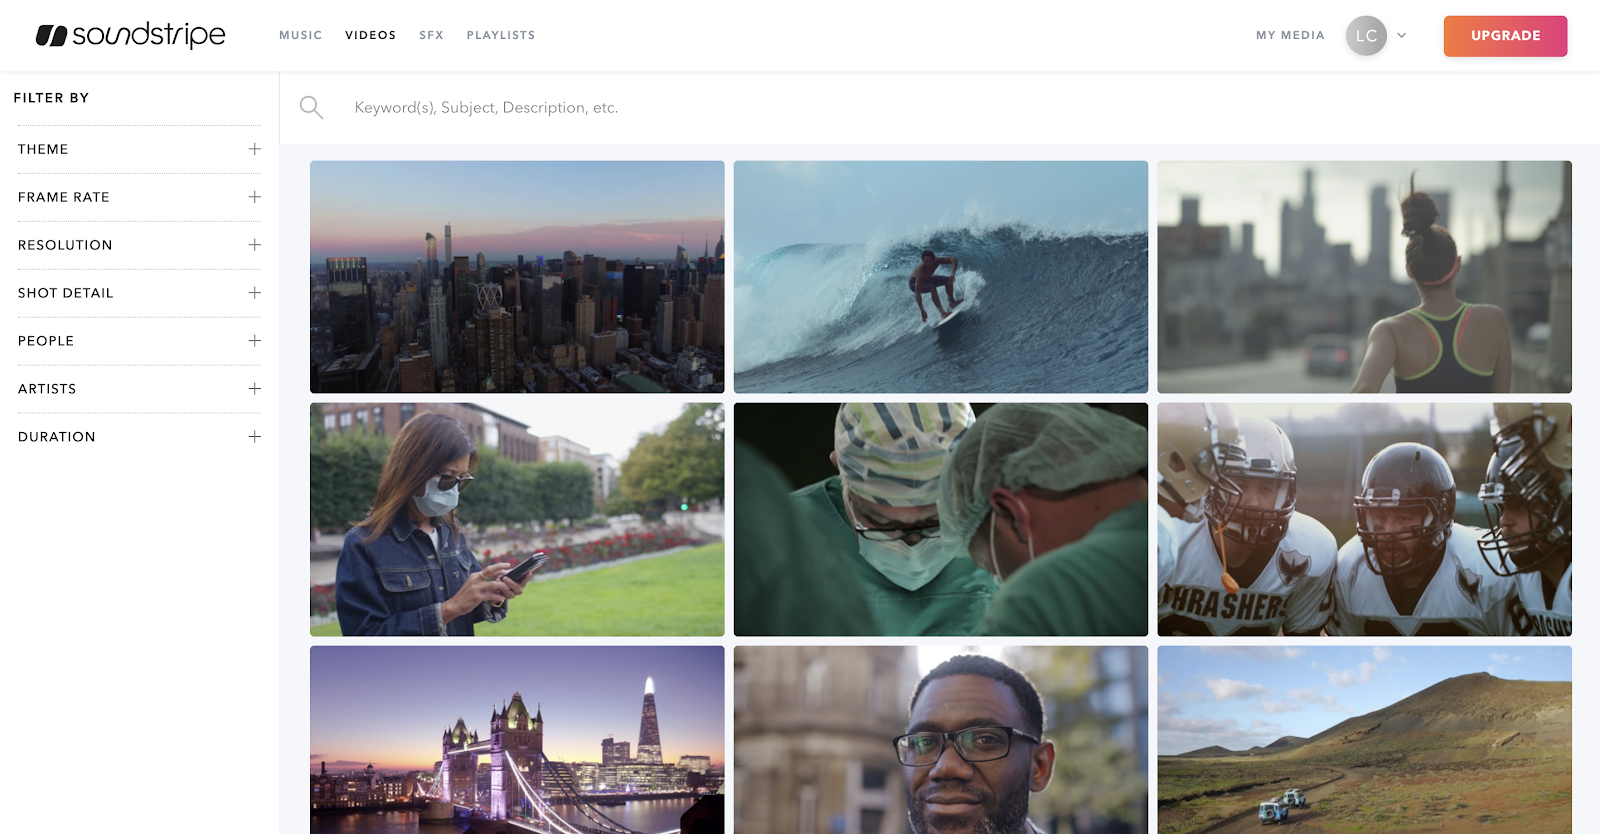Click the search magnifier icon
Viewport: 1600px width, 834px height.
click(311, 107)
